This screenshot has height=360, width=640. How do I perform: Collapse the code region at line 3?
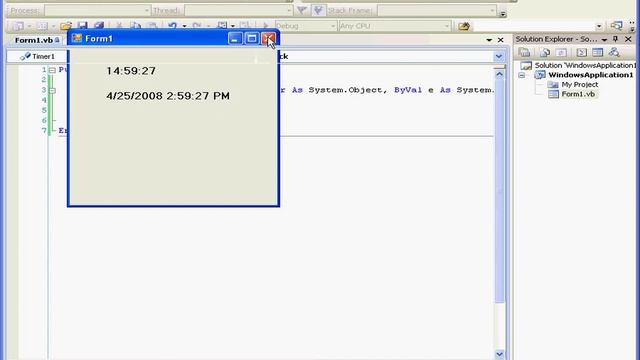pyautogui.click(x=52, y=90)
